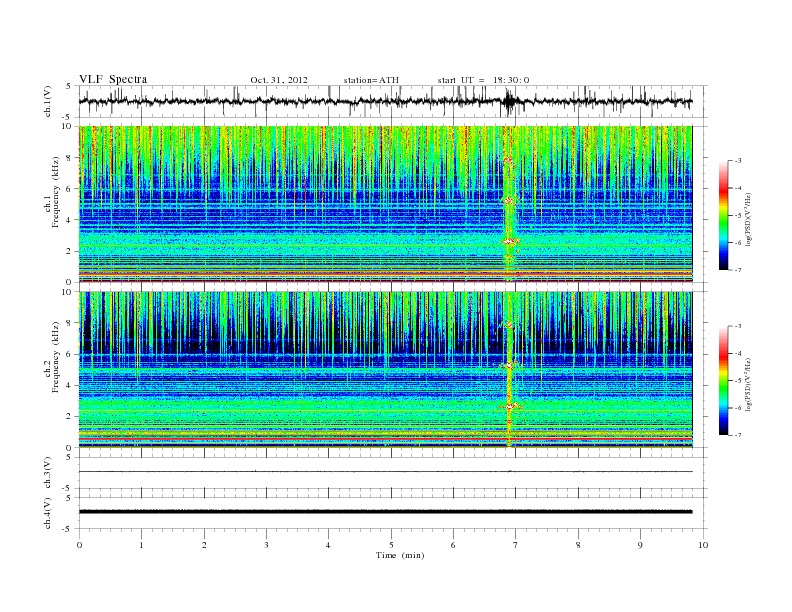
Task: Click the ch.1 waveform spike near 7 minutes
Action: click(x=509, y=103)
